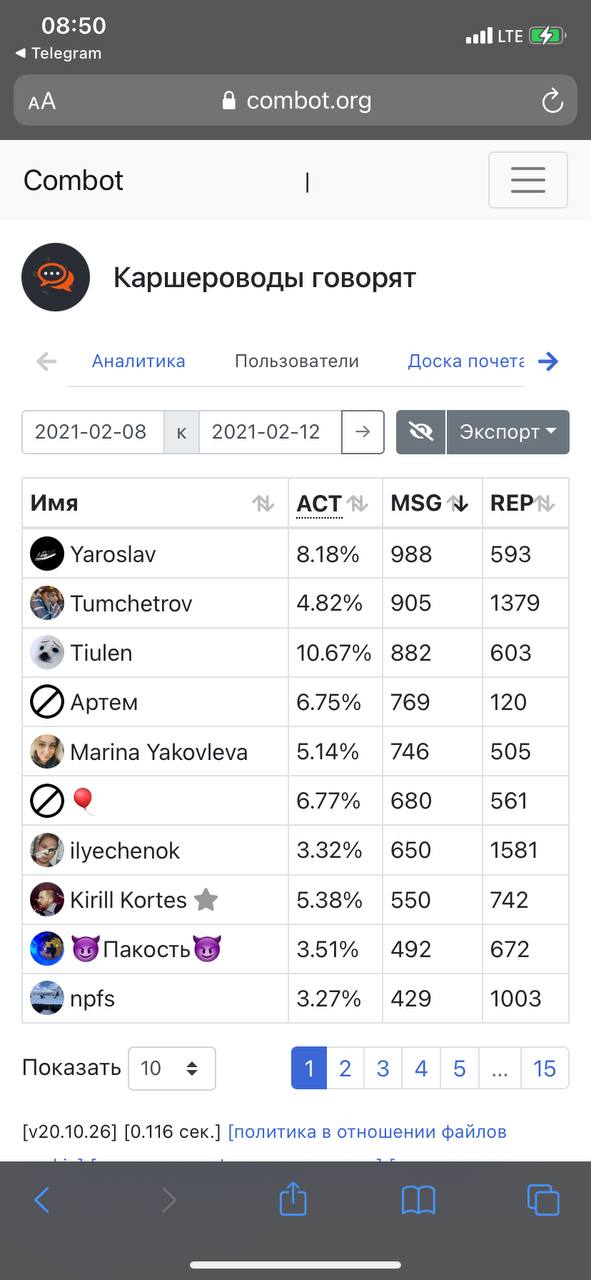Return to Telegram via the status bar link

pos(59,53)
